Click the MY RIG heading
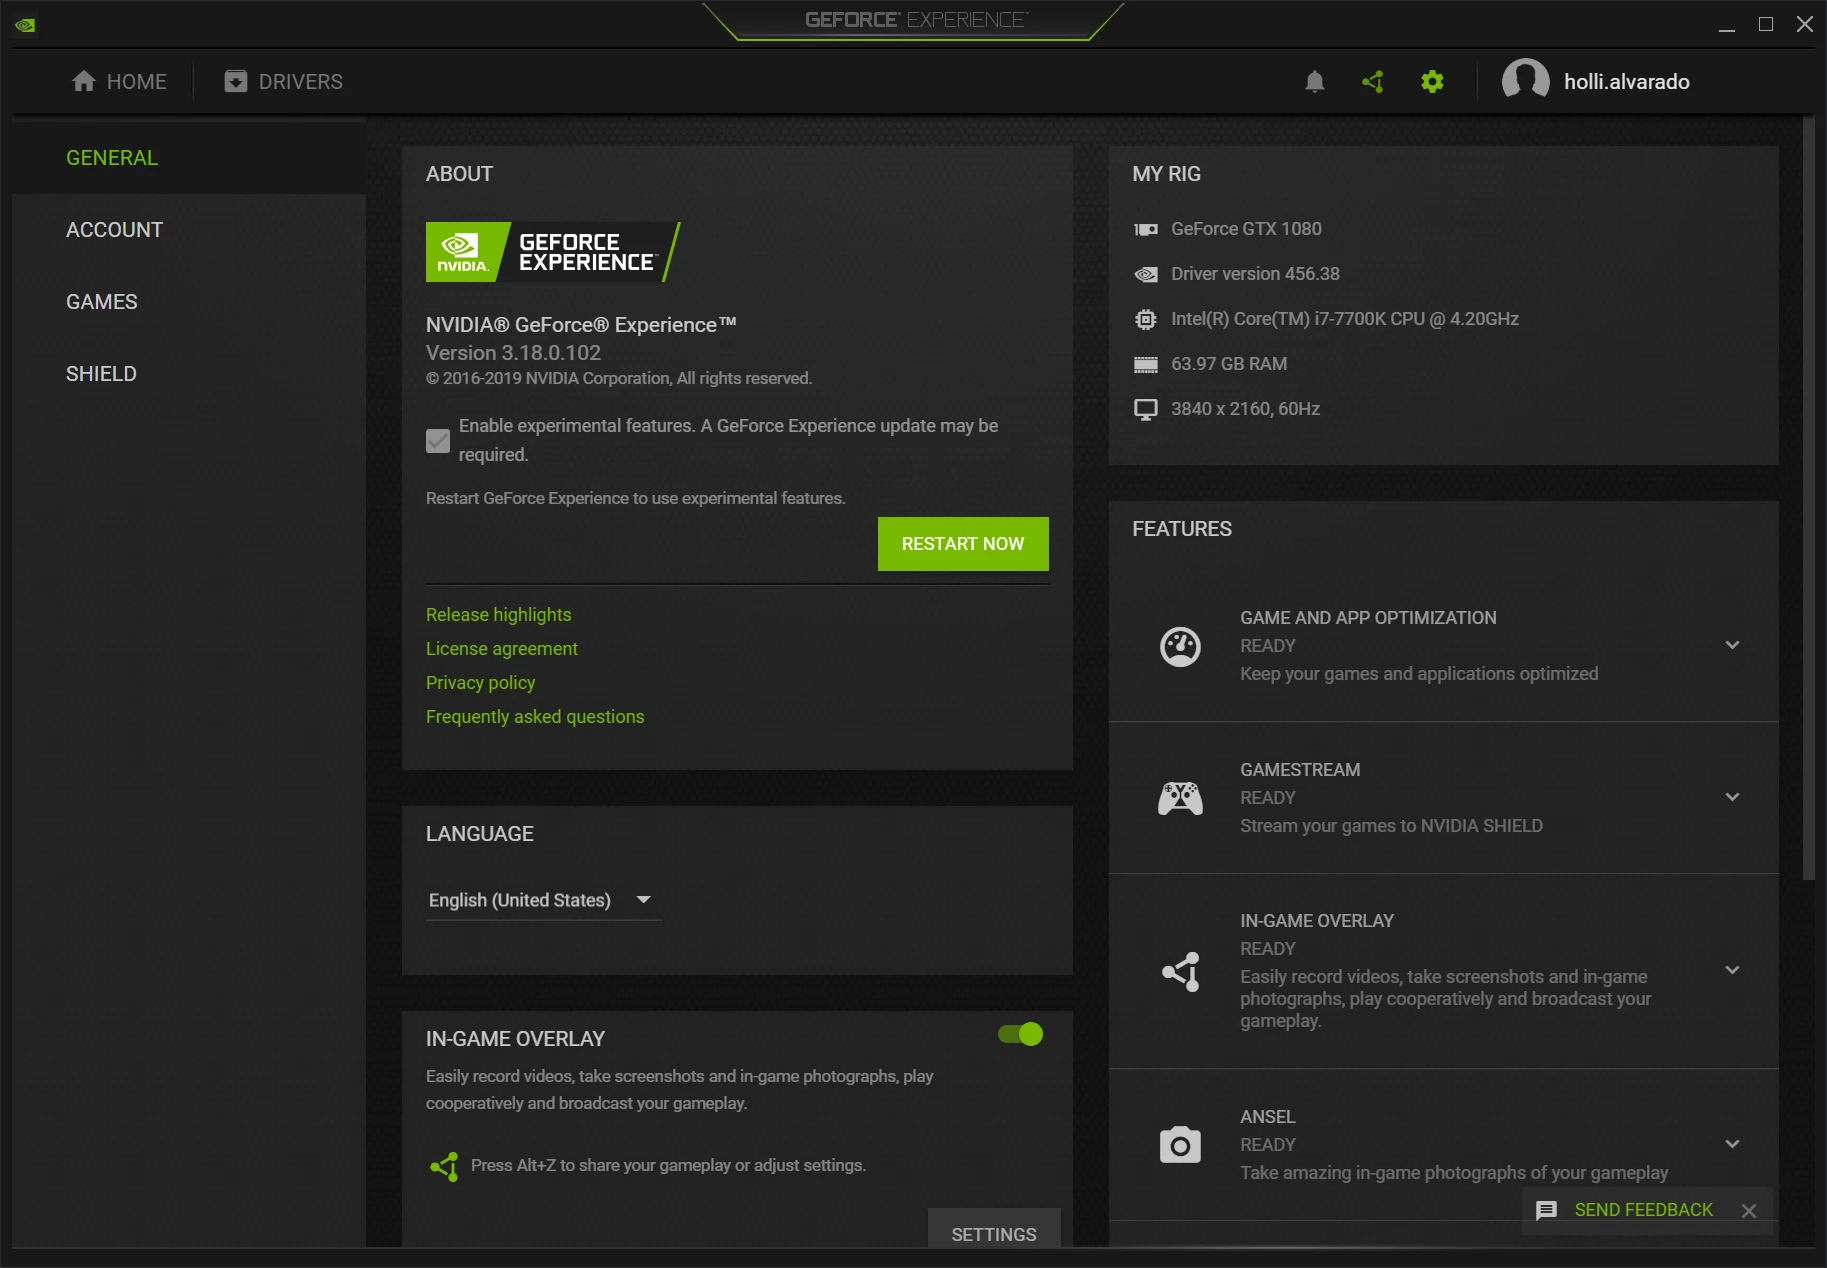1827x1268 pixels. (1166, 174)
